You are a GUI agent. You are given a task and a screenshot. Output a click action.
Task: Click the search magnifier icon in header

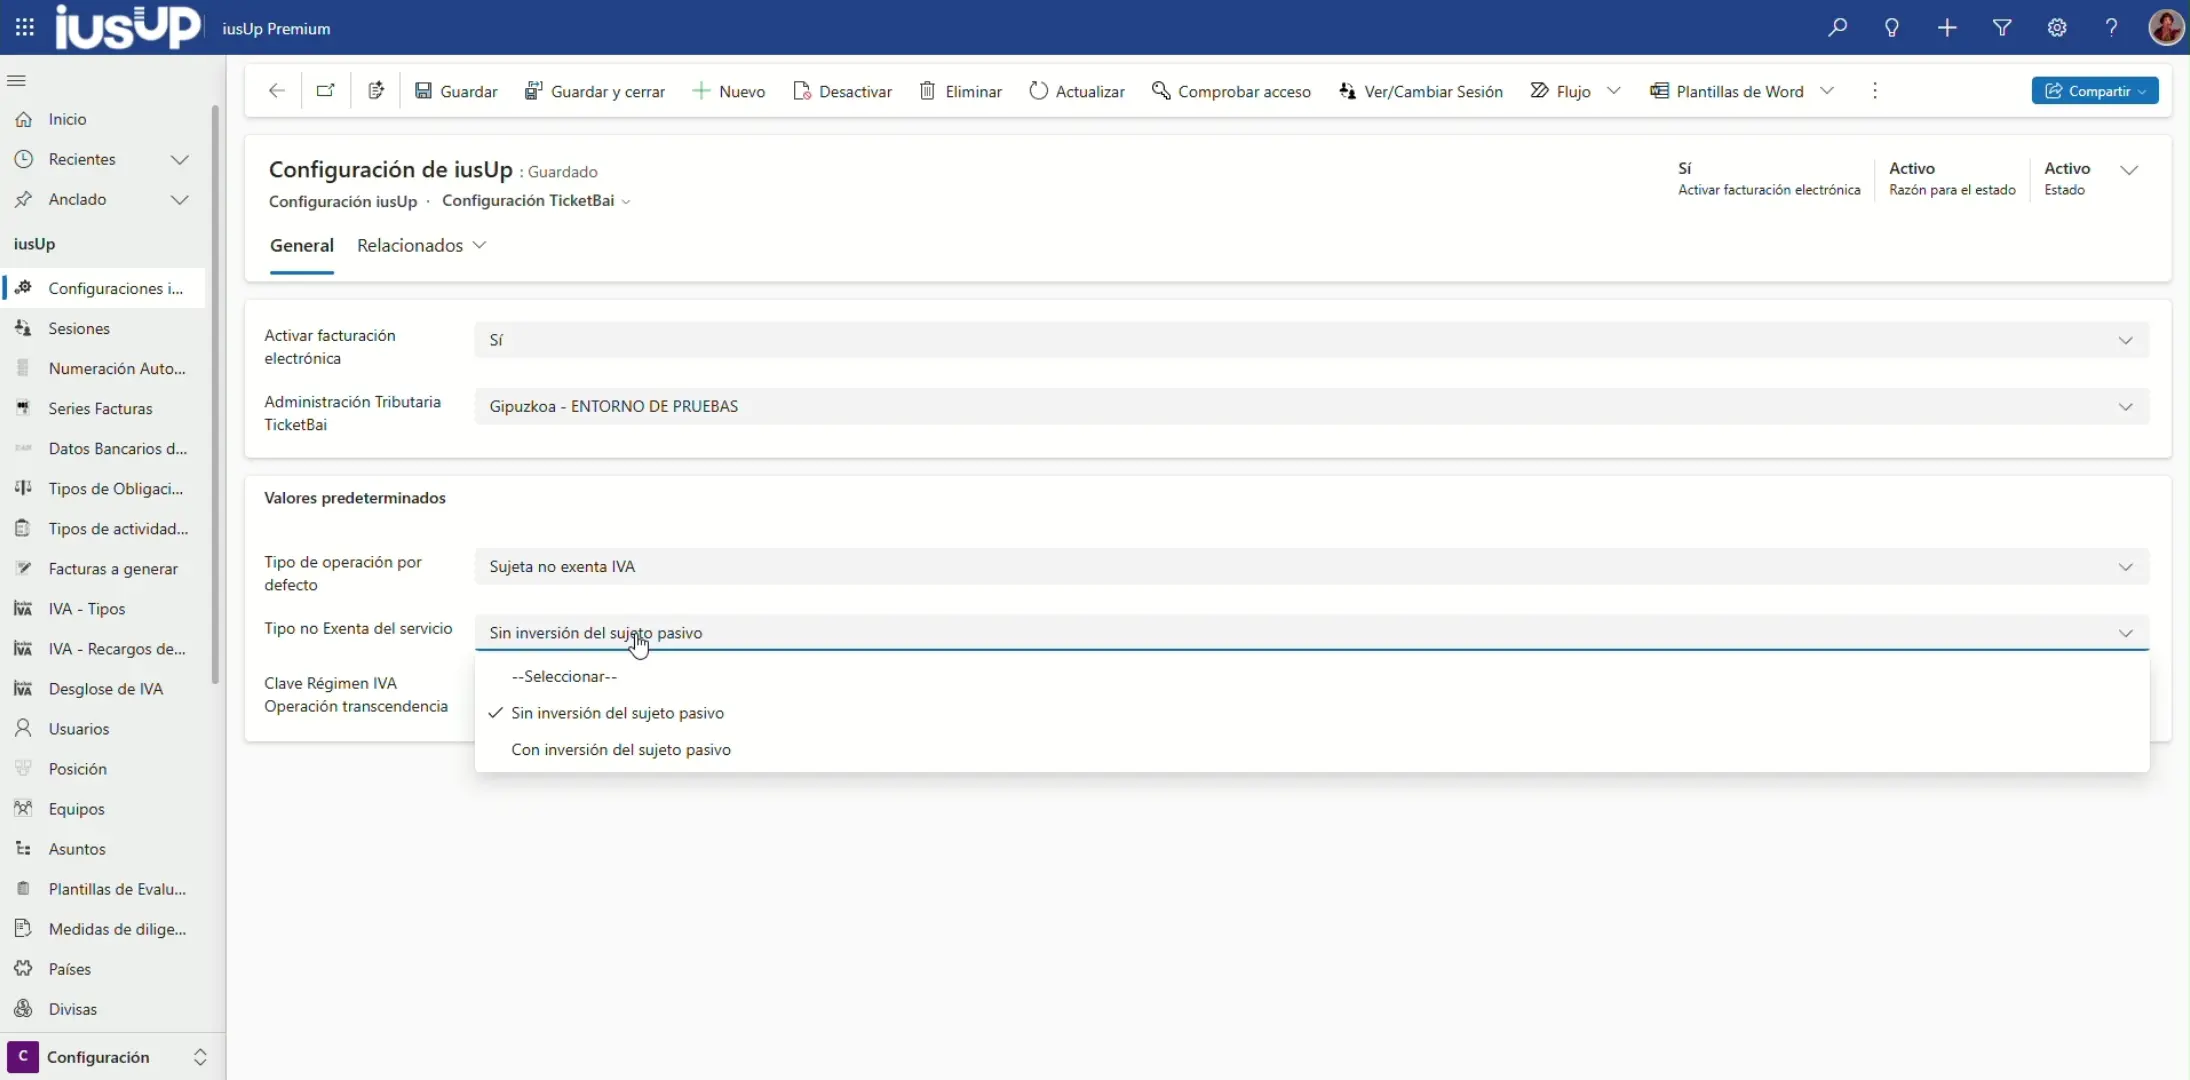1837,28
